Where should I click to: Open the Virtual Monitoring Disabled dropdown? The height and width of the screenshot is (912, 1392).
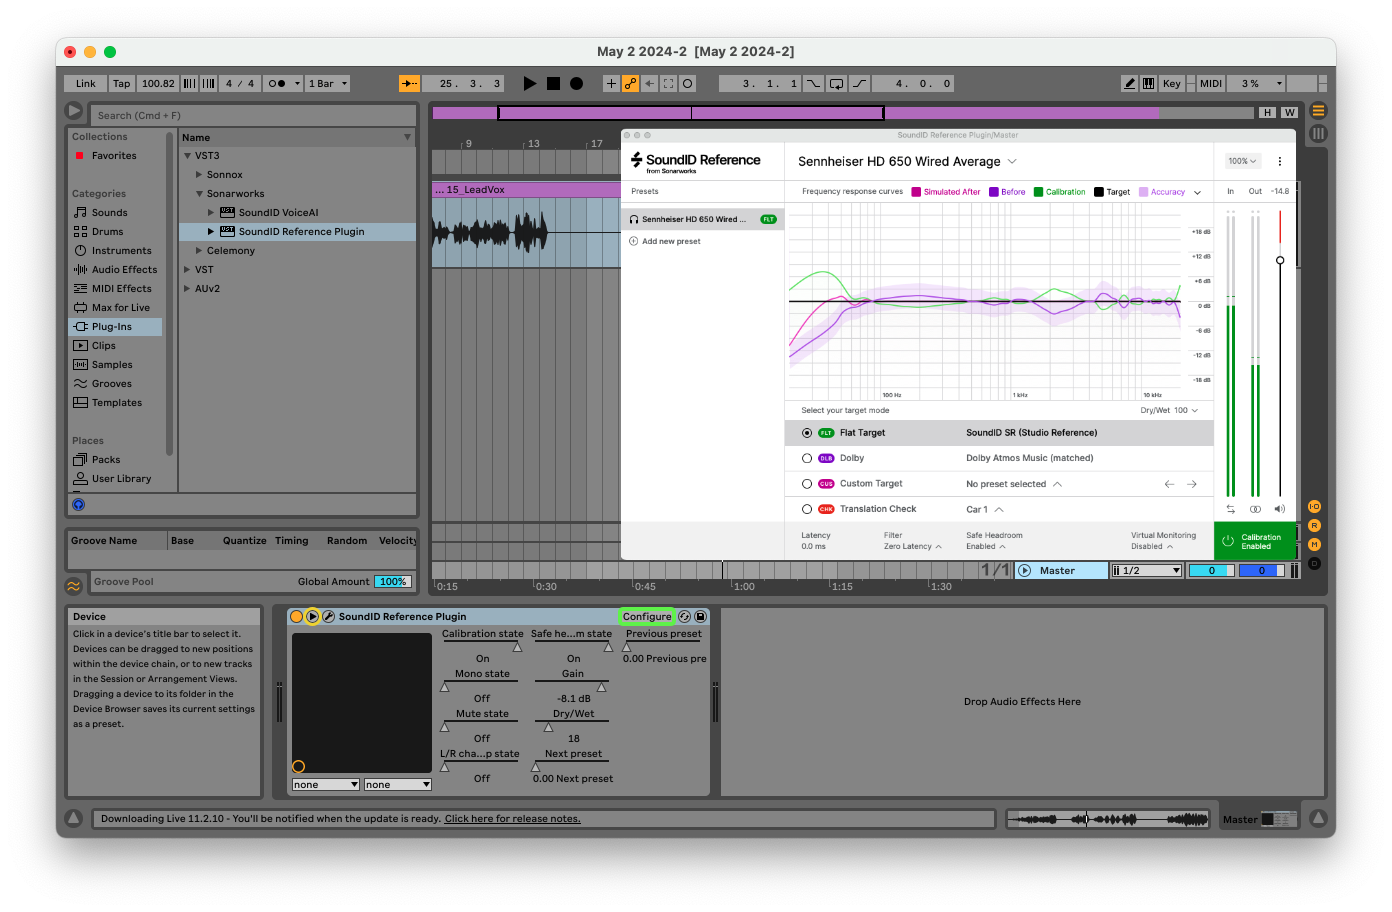(1152, 547)
